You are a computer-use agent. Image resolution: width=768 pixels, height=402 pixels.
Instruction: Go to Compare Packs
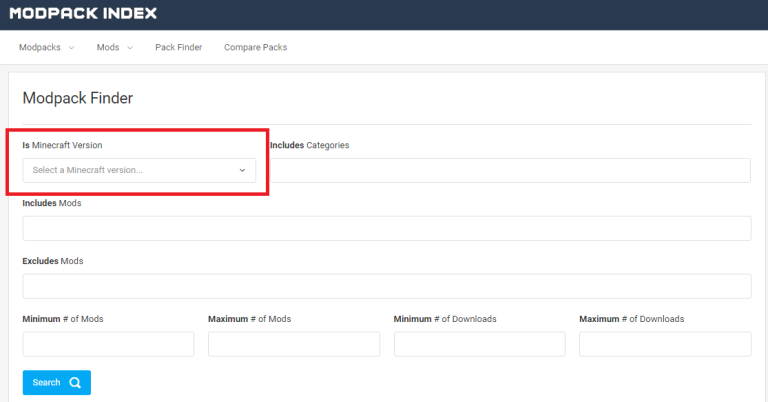coord(256,47)
